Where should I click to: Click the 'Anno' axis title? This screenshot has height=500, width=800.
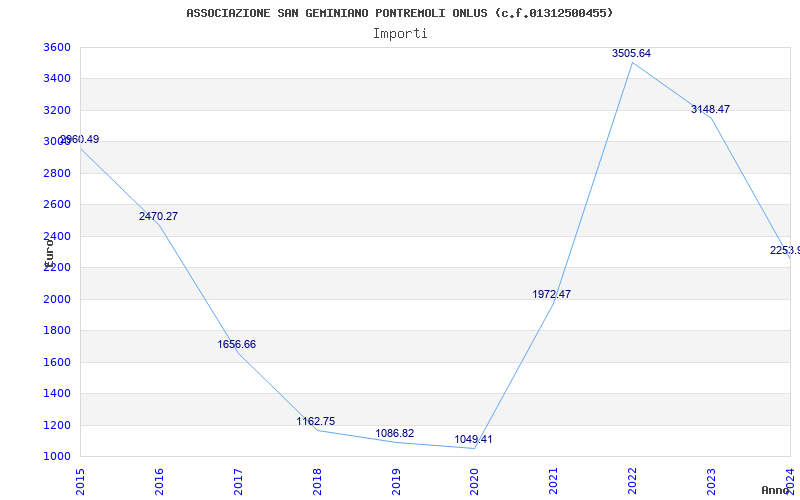tap(776, 490)
